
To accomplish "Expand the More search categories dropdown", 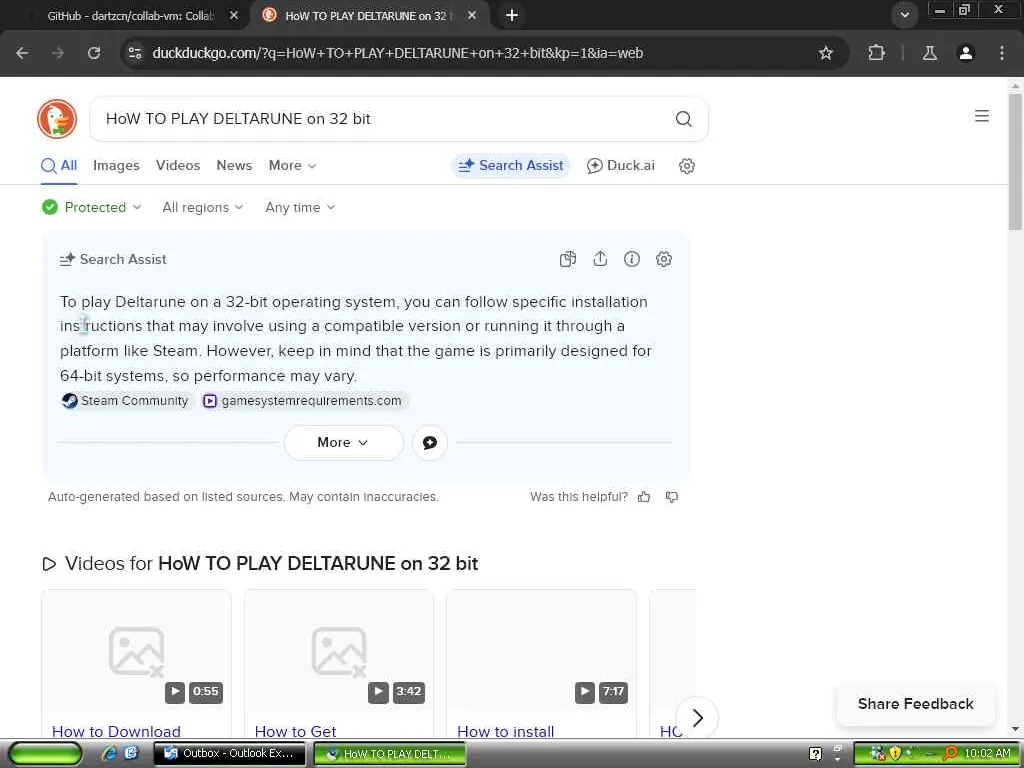I will 292,166.
